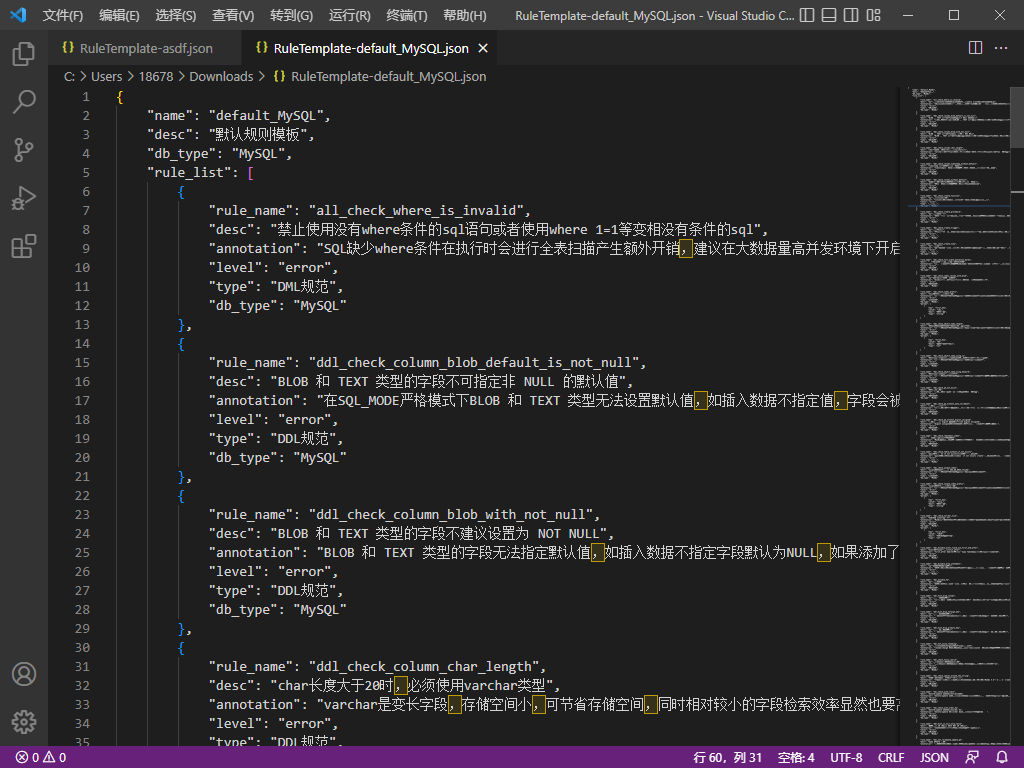Click the JSON language mode selector
This screenshot has height=768, width=1024.
(x=934, y=757)
